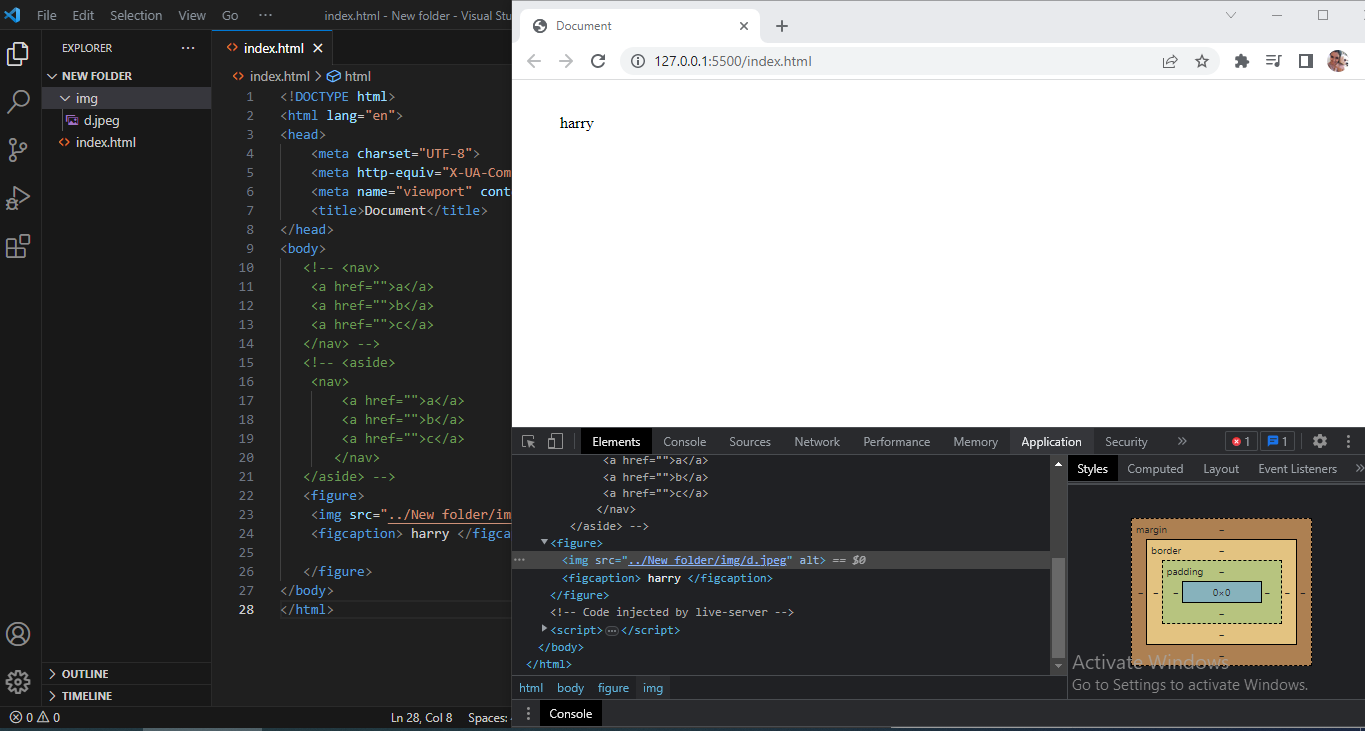
Task: Open DevTools customize three-dot menu
Action: 1349,441
